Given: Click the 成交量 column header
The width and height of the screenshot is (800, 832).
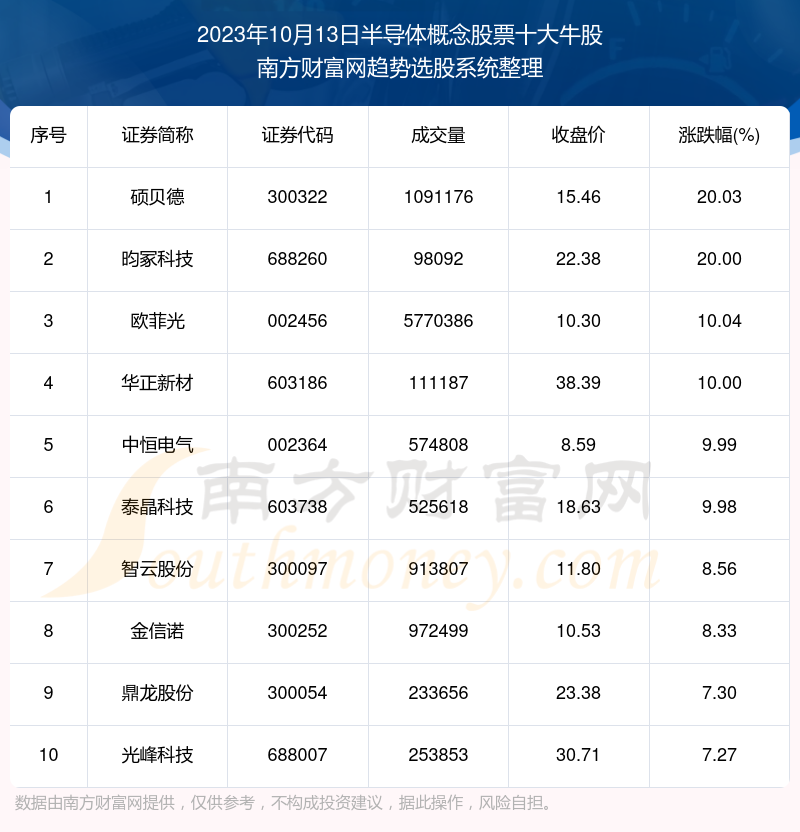Looking at the screenshot, I should coord(438,135).
